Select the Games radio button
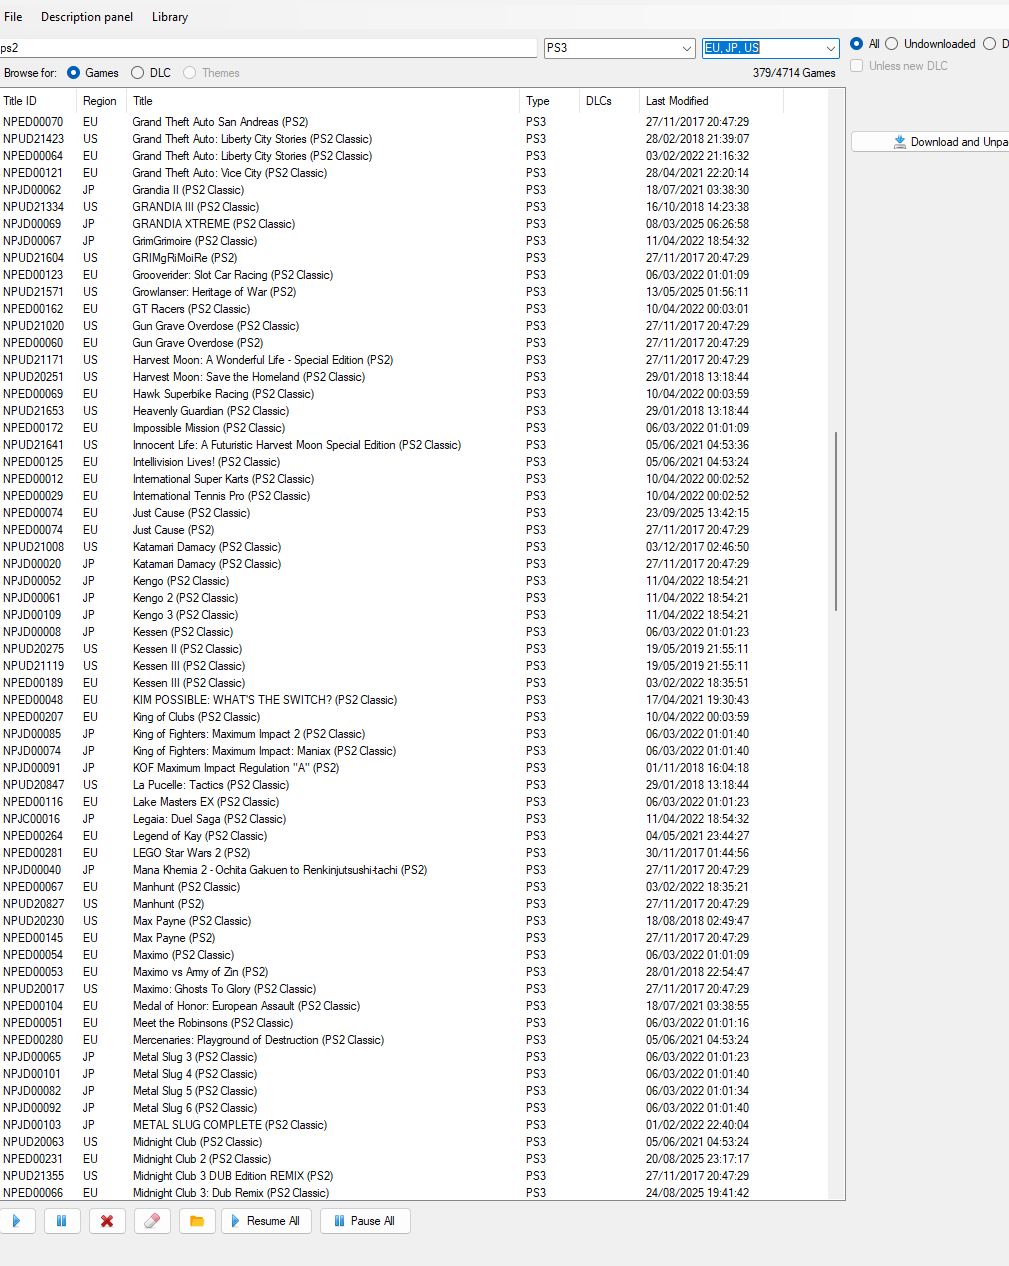1009x1266 pixels. coord(93,73)
